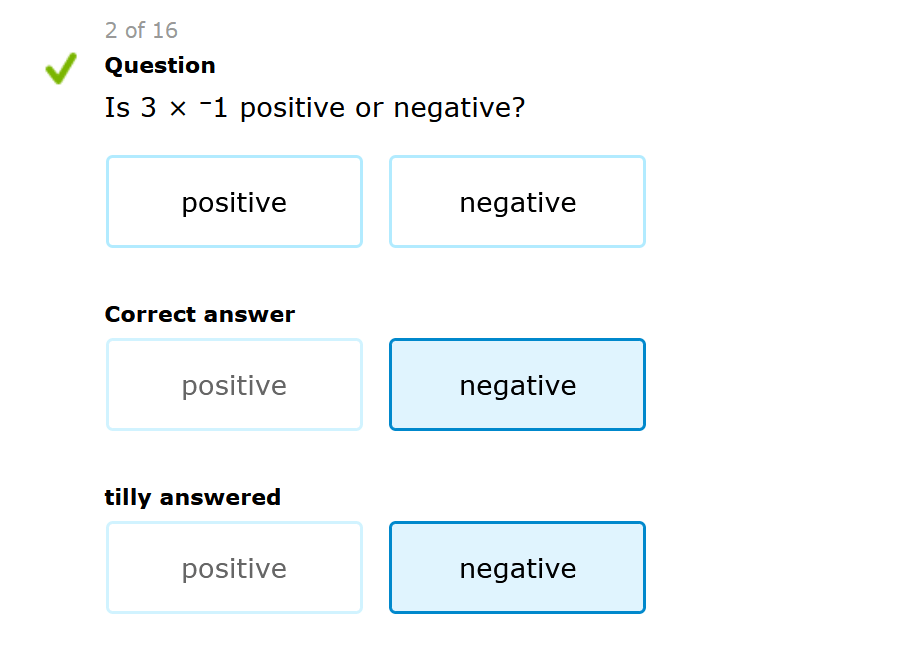Click the "2 of 16" question counter

pos(141,30)
